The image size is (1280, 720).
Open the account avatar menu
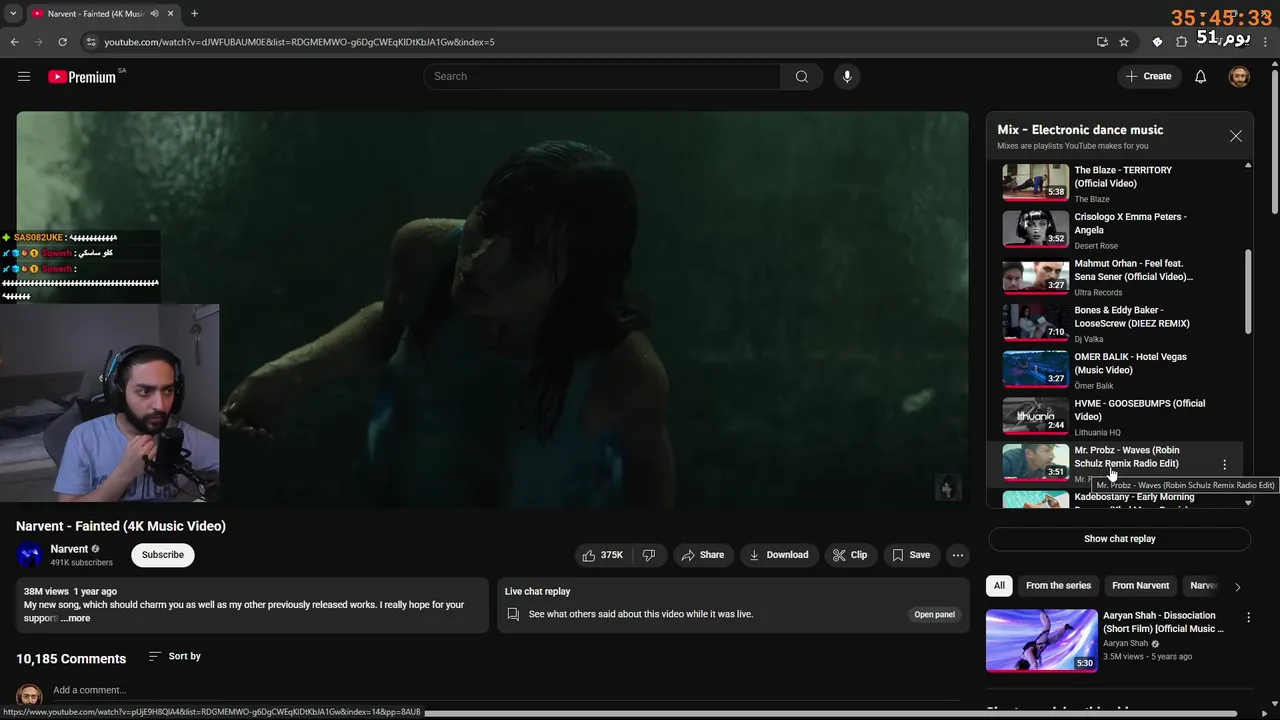1239,77
